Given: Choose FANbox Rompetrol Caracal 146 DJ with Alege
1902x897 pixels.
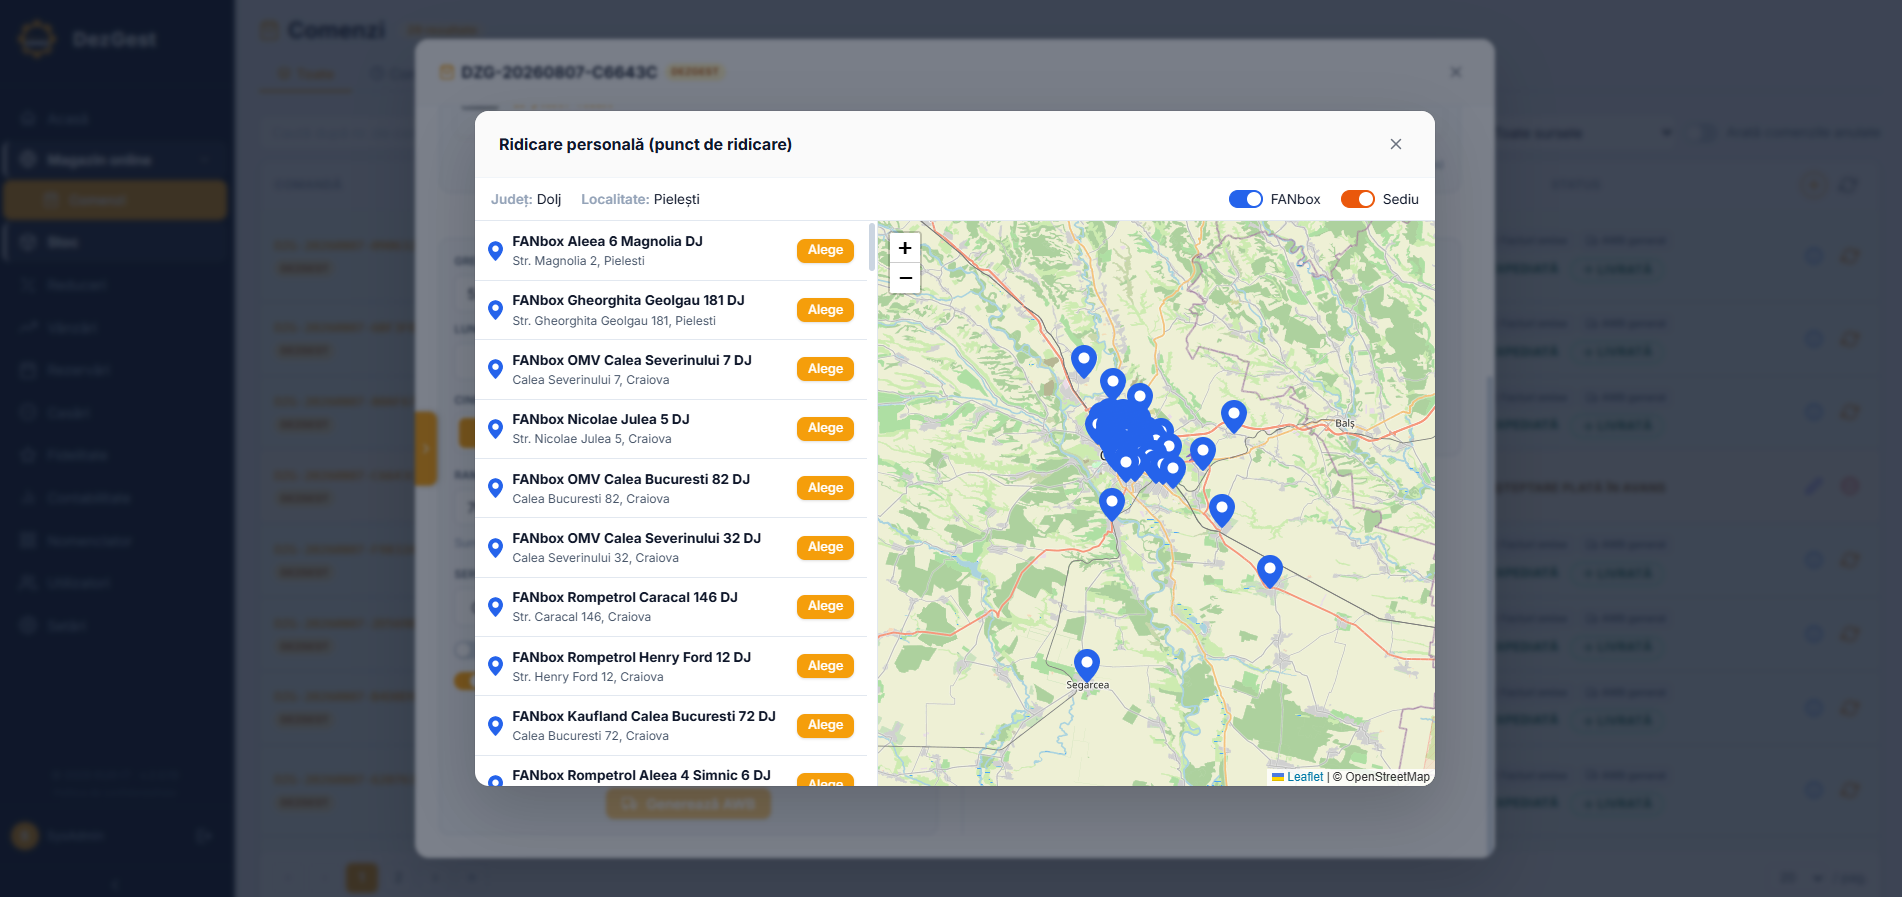Looking at the screenshot, I should point(825,606).
